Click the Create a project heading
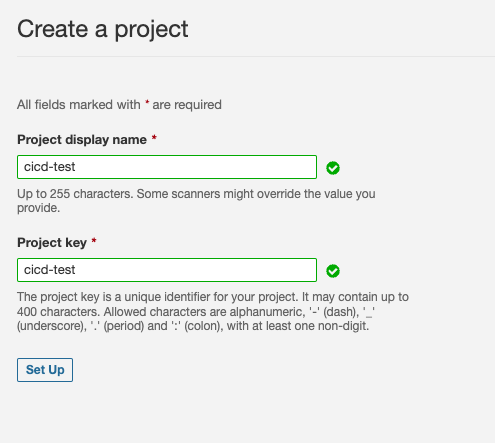Screen dimensions: 495x443 click(103, 29)
